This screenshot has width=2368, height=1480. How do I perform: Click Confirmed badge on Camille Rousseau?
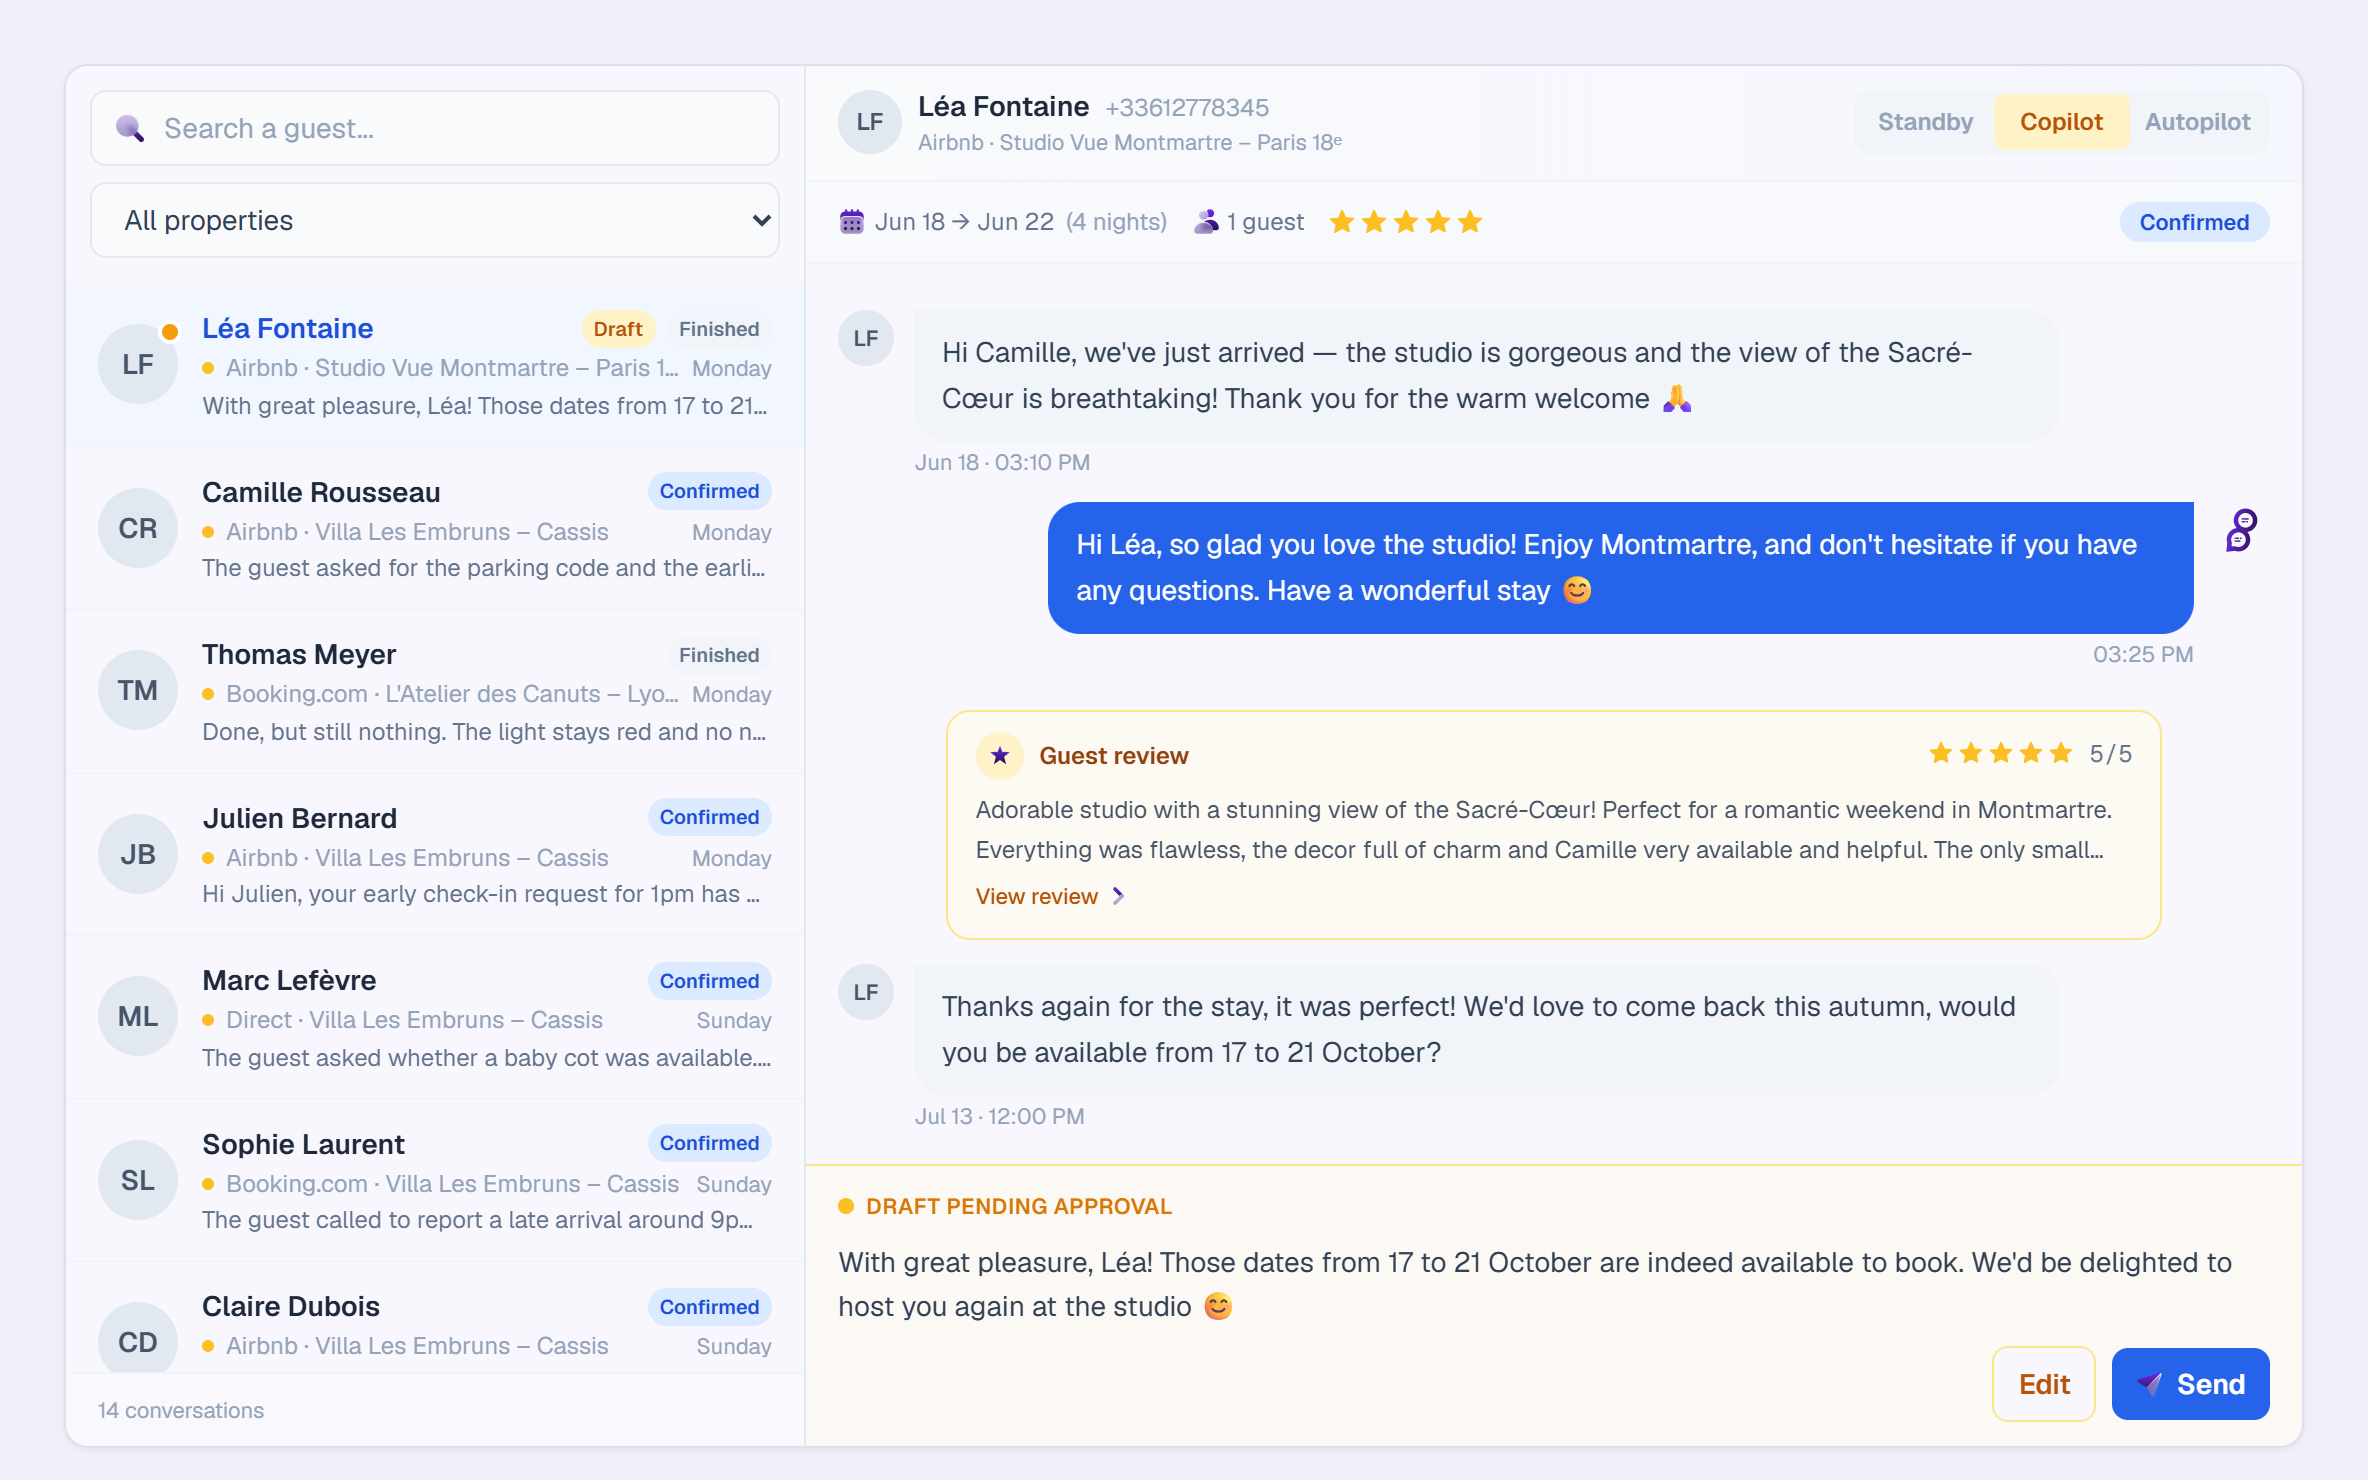point(709,491)
